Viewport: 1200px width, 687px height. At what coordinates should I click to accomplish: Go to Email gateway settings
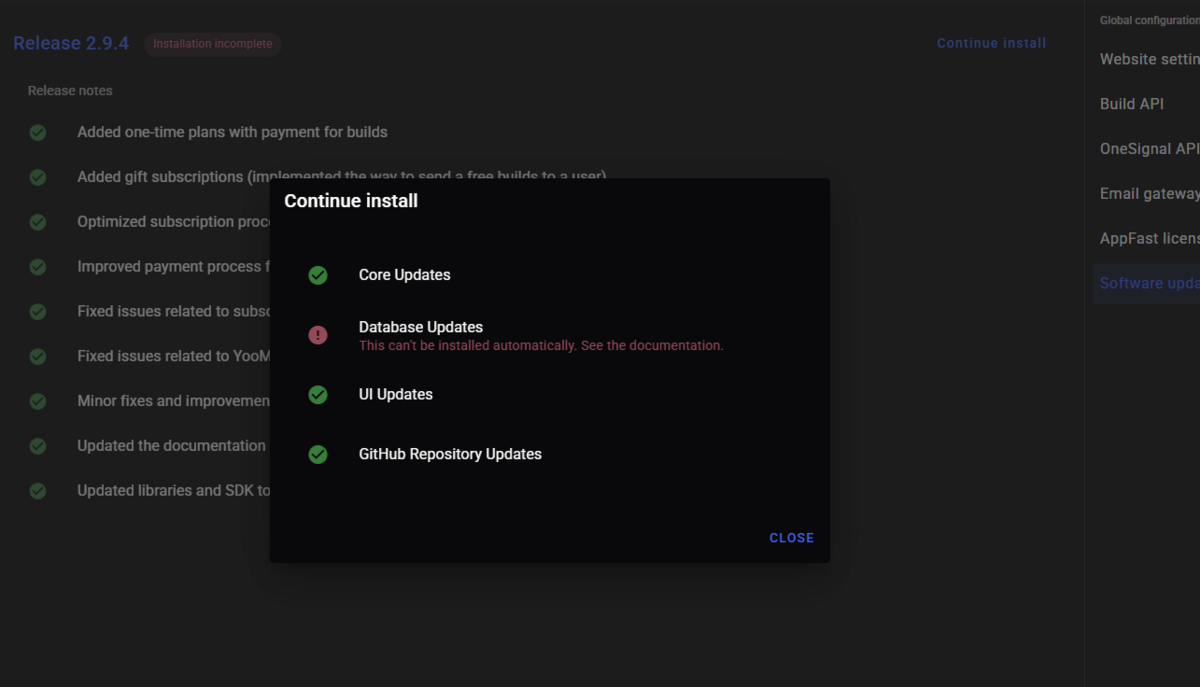(1148, 194)
